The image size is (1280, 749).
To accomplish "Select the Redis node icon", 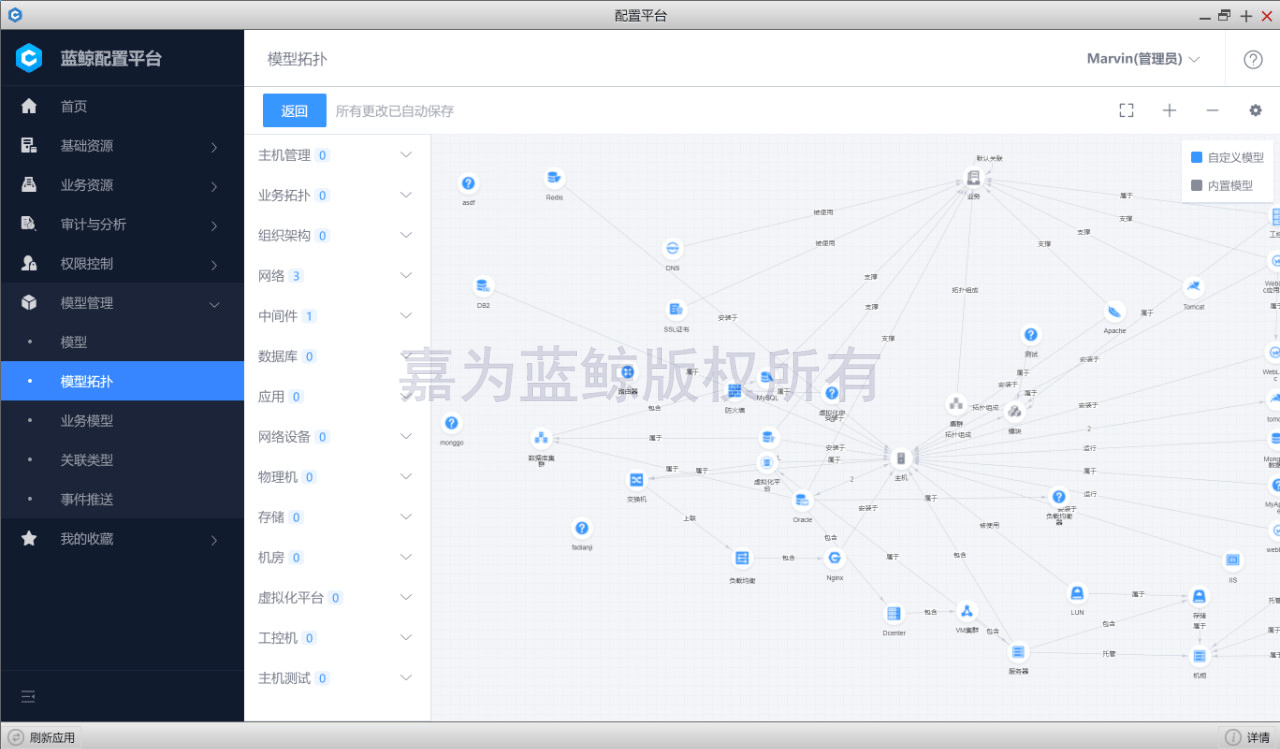I will point(554,178).
